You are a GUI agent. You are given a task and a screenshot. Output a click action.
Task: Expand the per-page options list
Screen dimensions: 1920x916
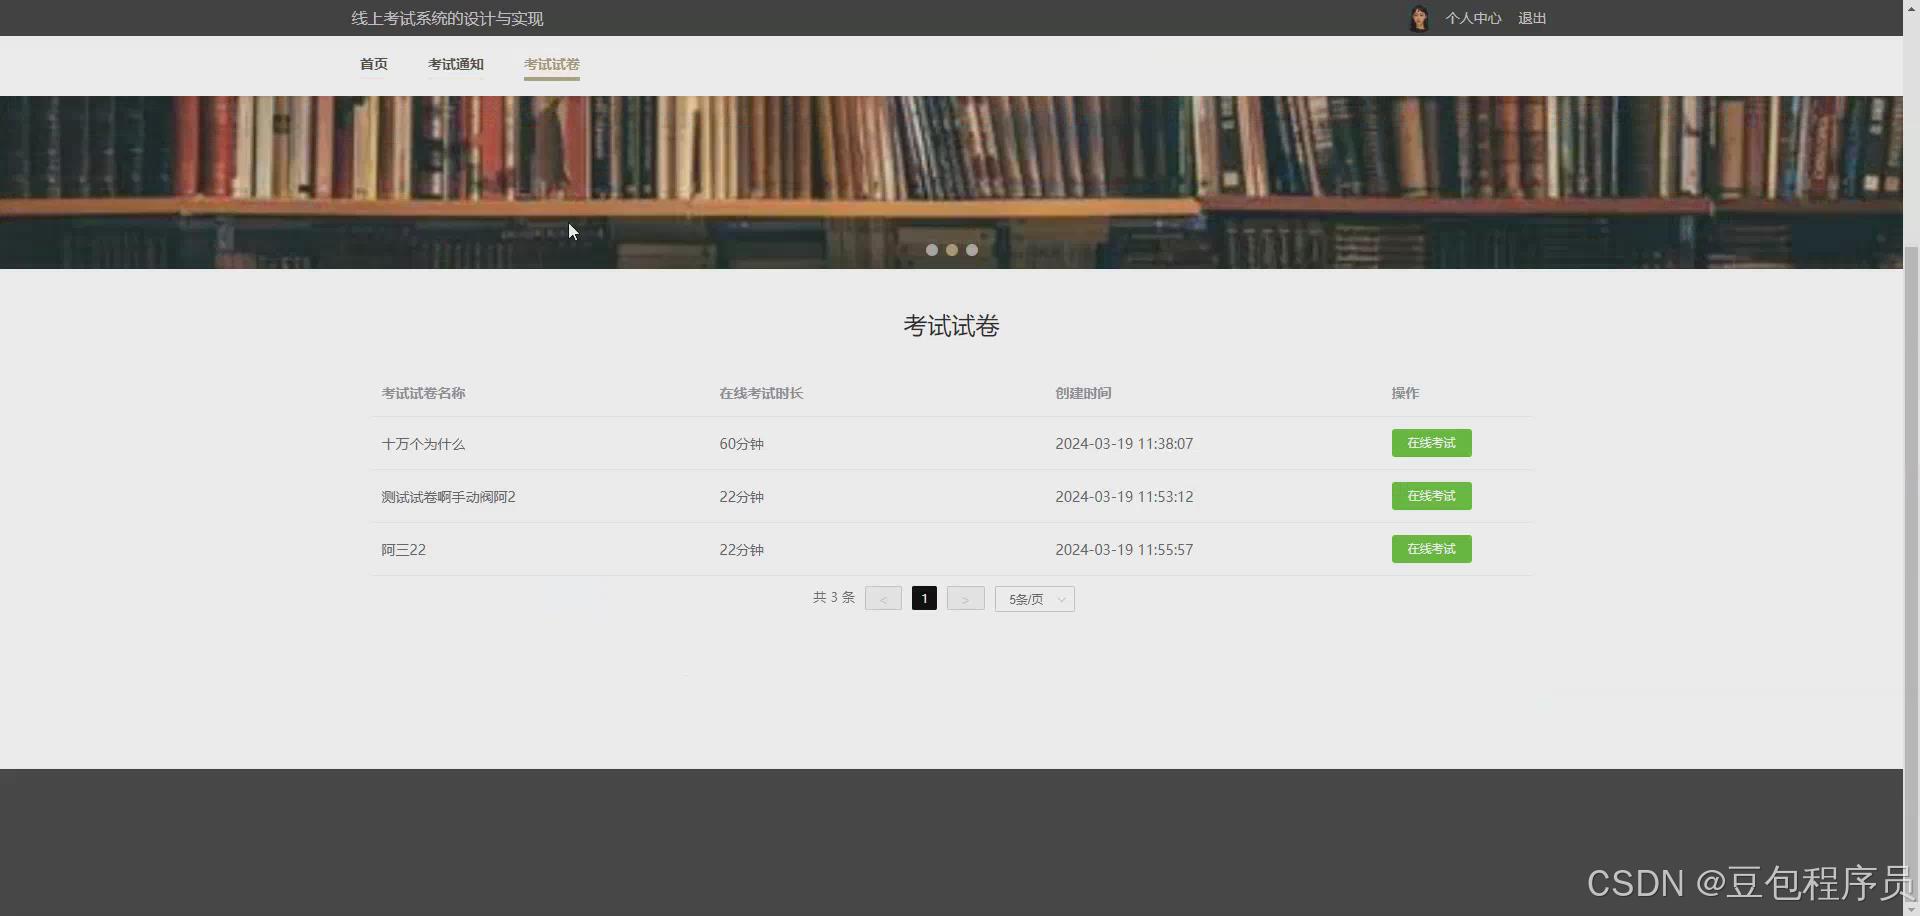tap(1033, 598)
